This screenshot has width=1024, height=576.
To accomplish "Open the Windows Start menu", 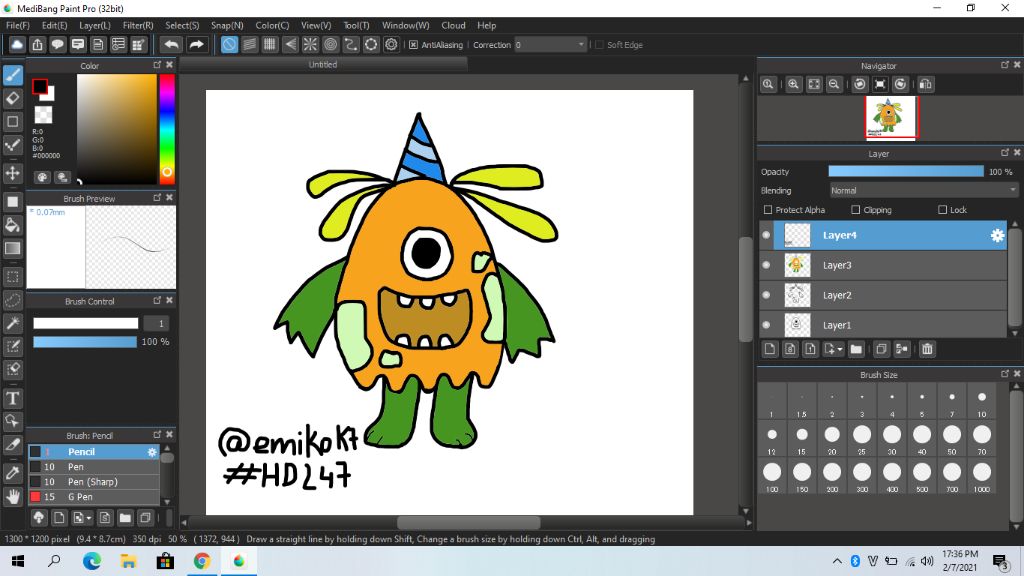I will click(x=18, y=561).
